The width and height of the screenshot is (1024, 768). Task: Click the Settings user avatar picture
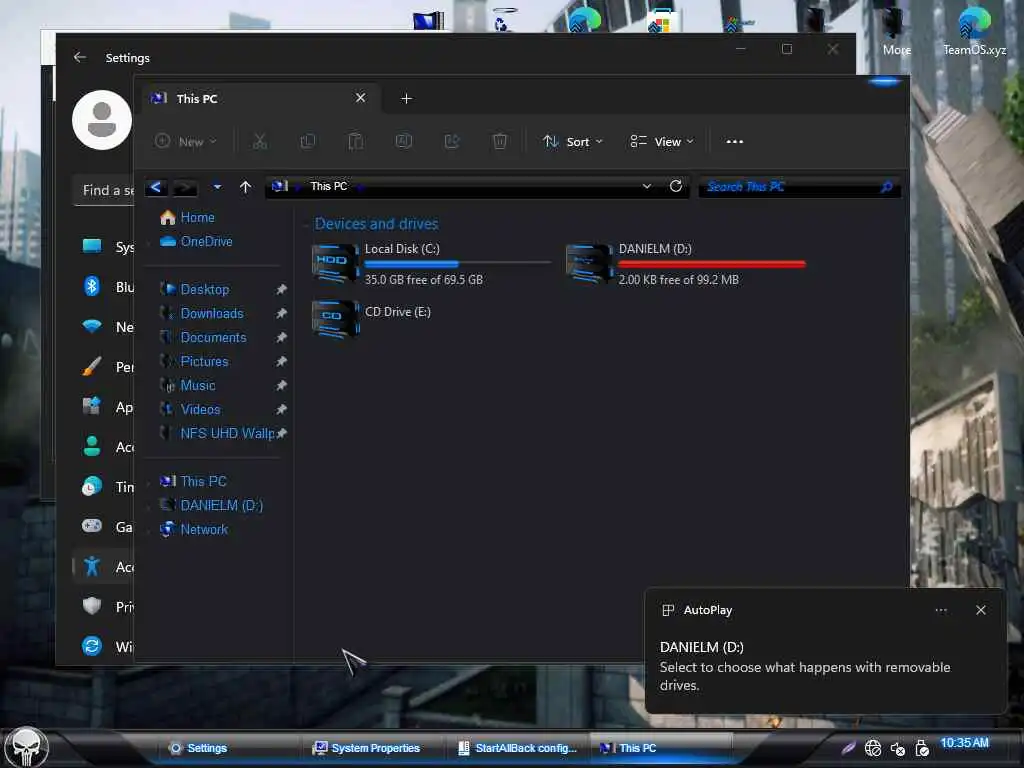coord(102,120)
